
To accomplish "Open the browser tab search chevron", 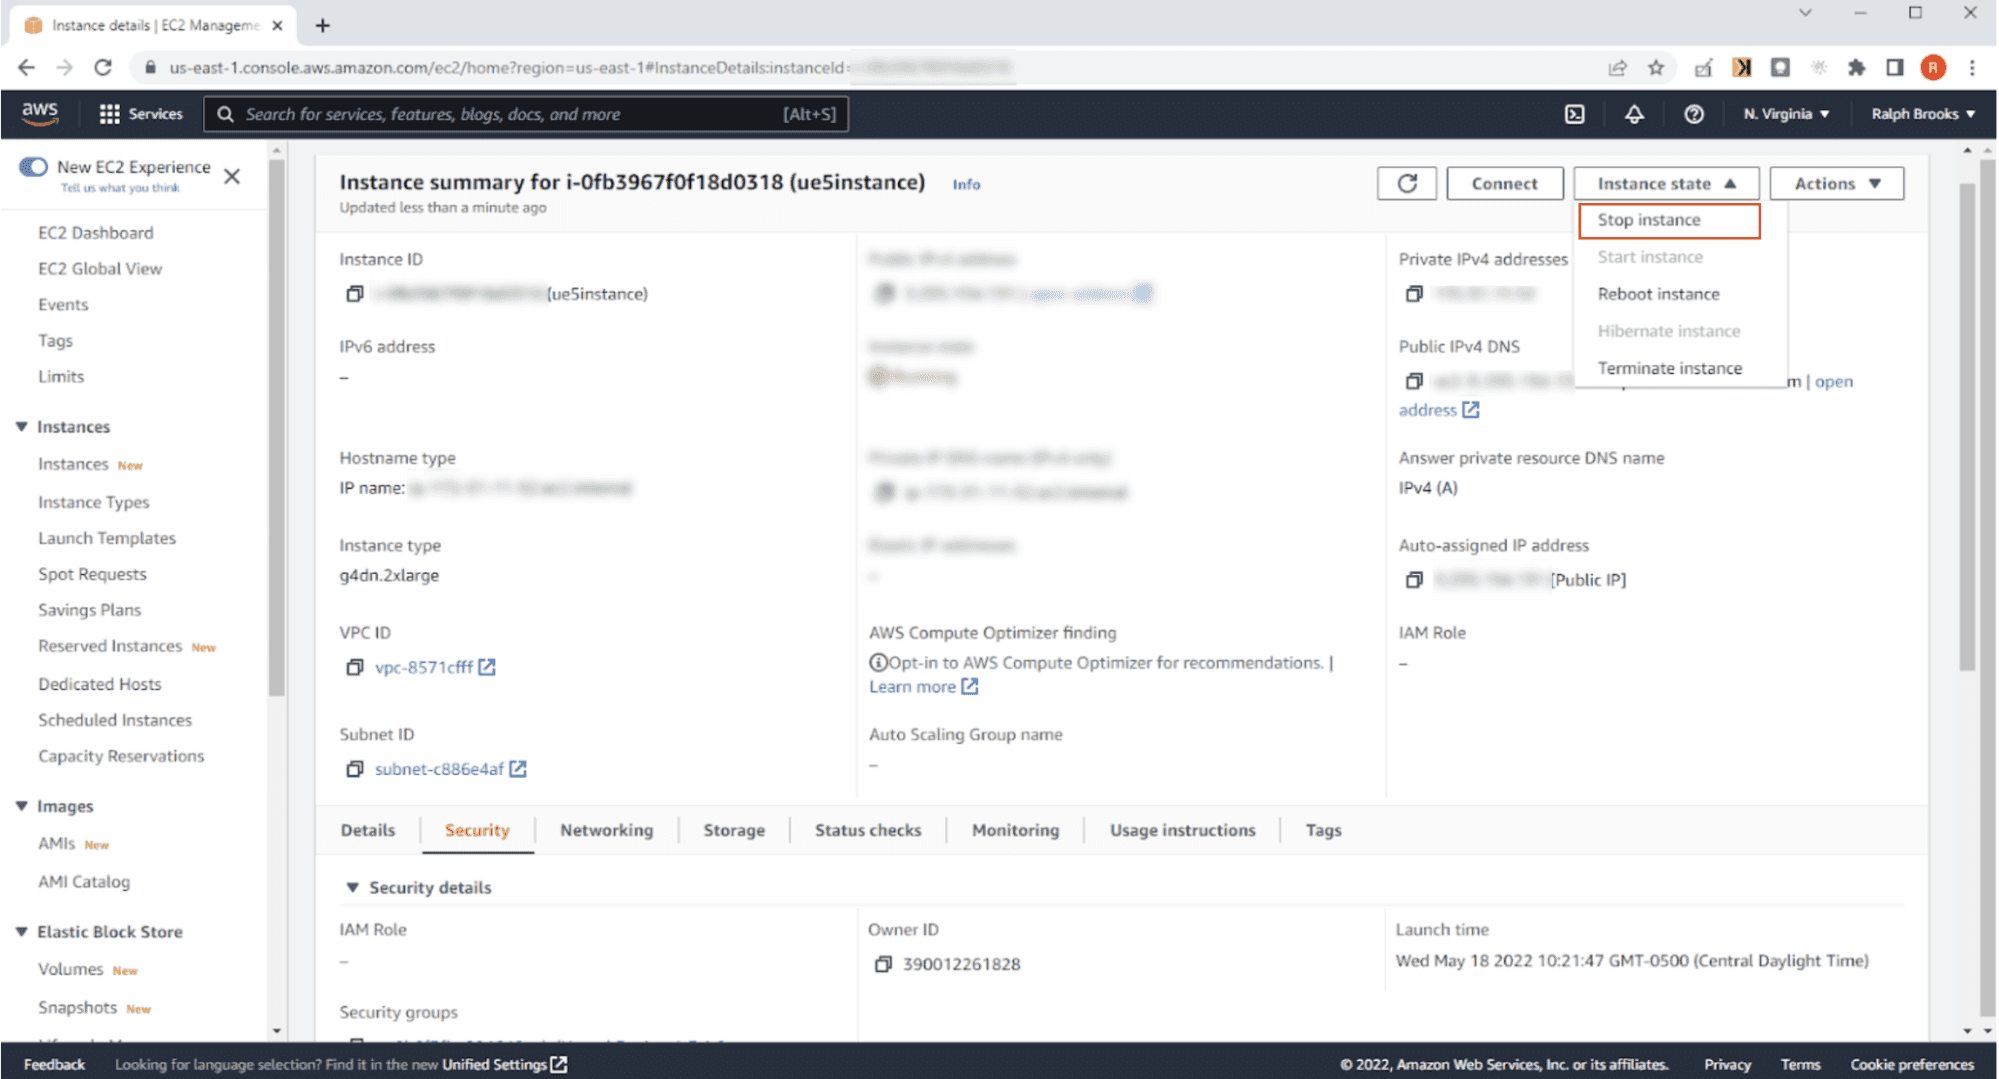I will (x=1805, y=13).
